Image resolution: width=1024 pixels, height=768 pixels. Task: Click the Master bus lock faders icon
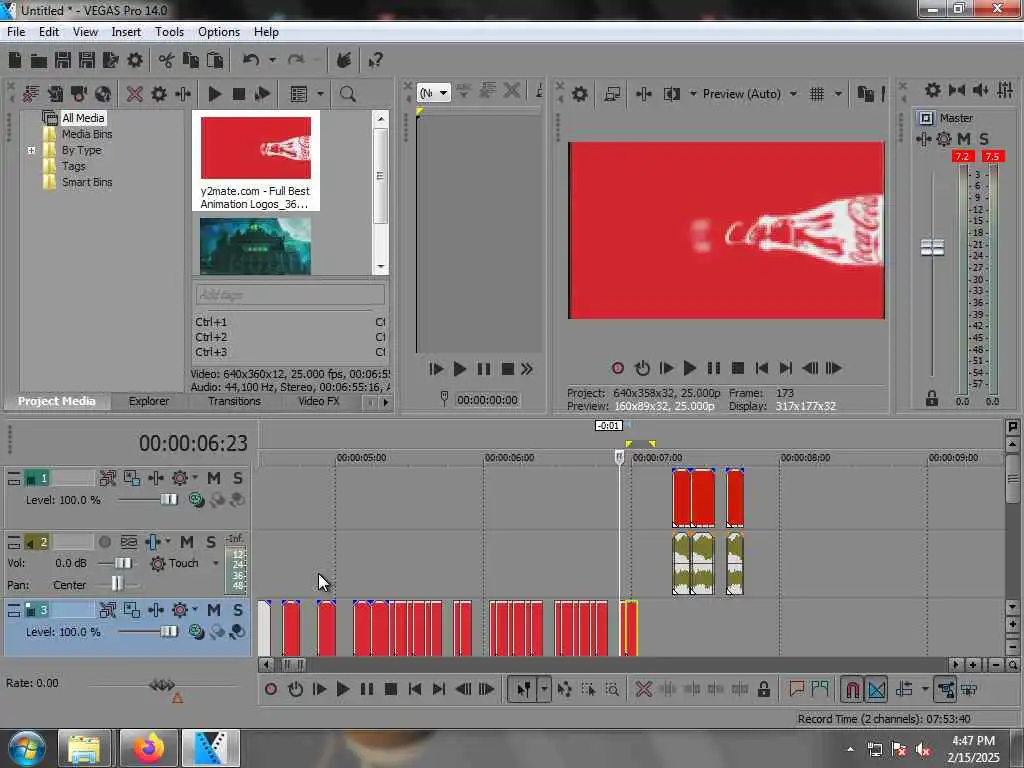932,398
